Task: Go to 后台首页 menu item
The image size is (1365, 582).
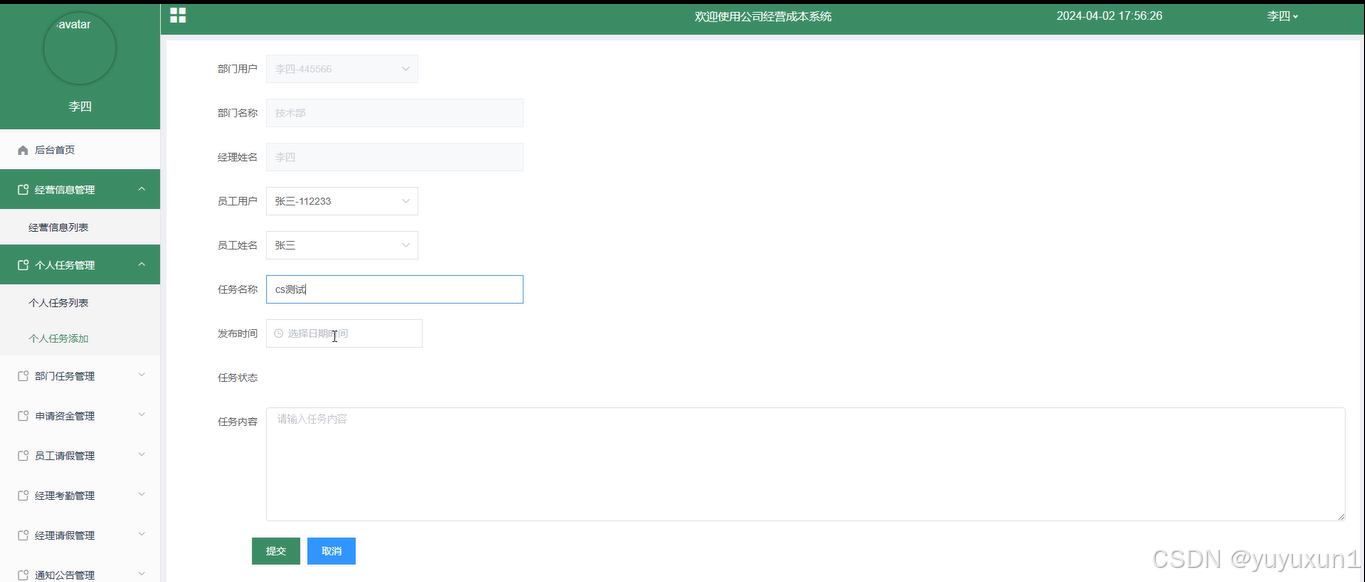Action: coord(80,150)
